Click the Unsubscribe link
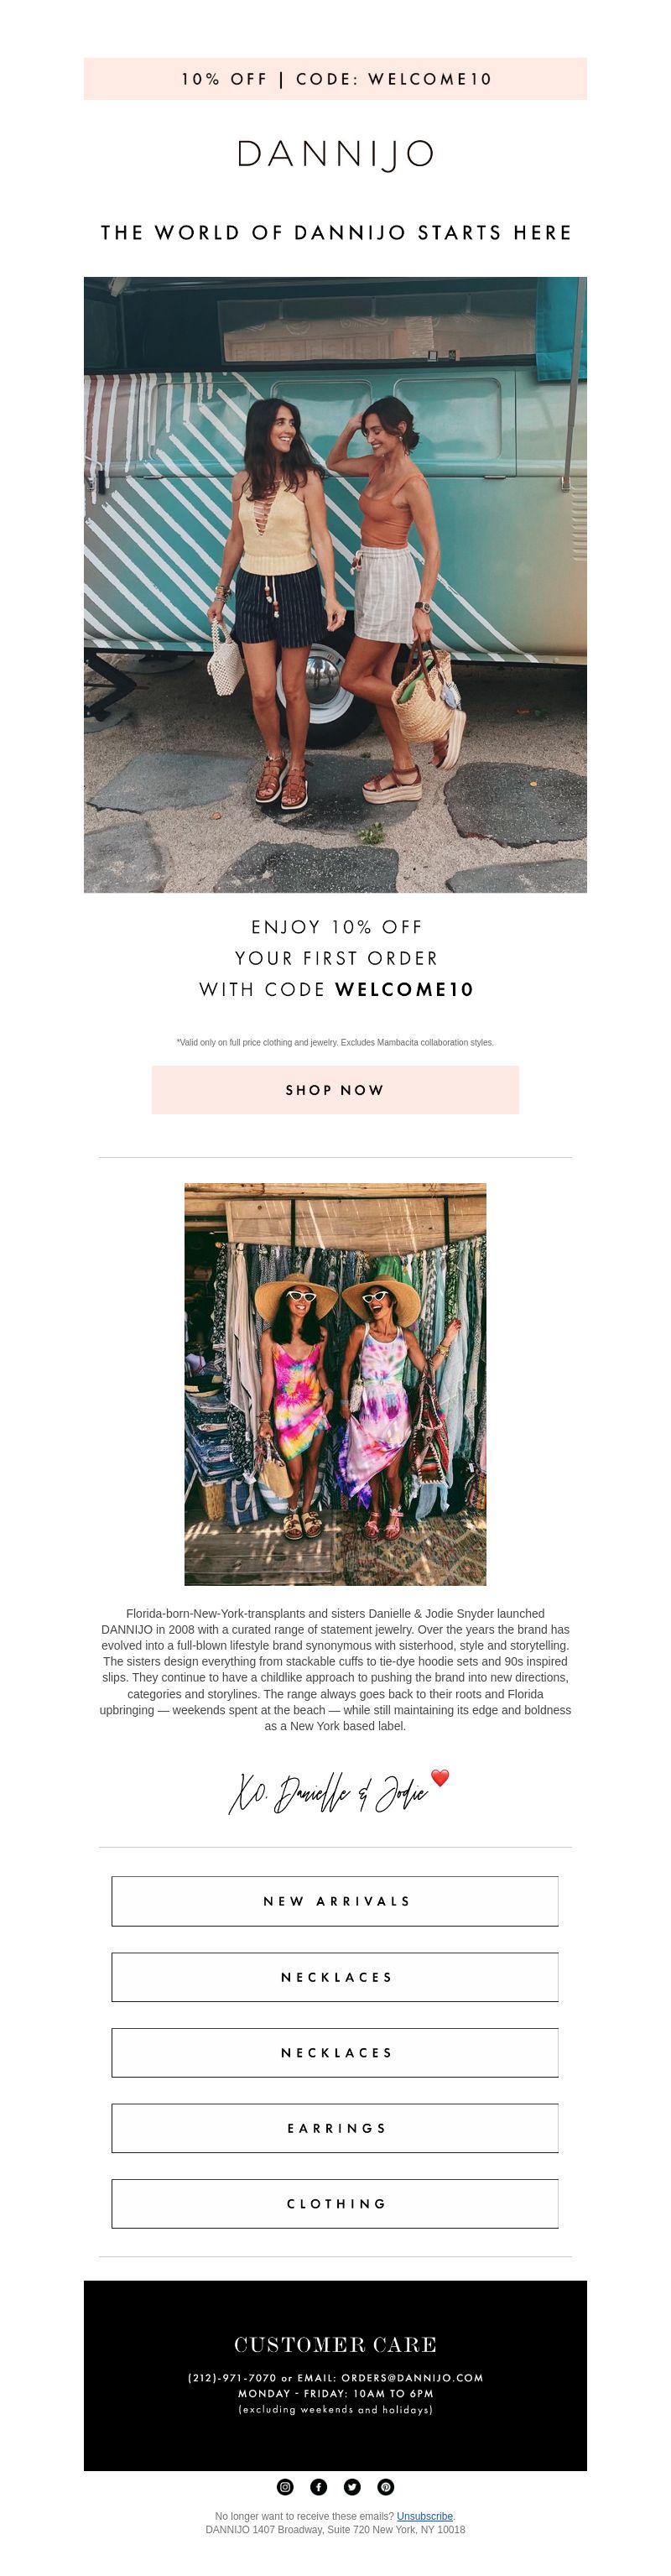 pyautogui.click(x=425, y=2516)
